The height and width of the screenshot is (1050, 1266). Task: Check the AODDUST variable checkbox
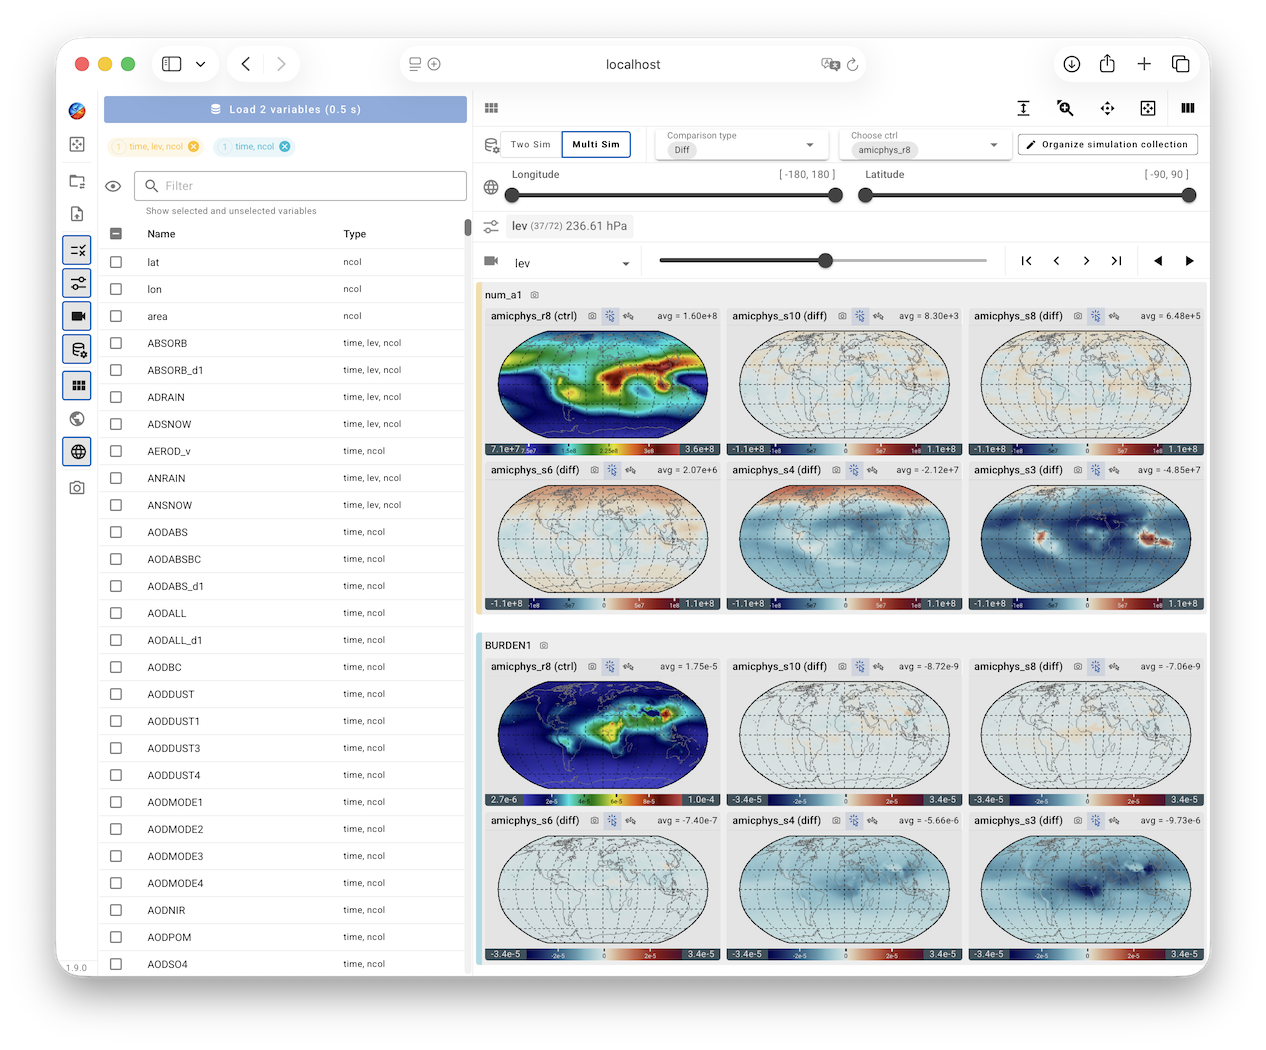[x=116, y=694]
